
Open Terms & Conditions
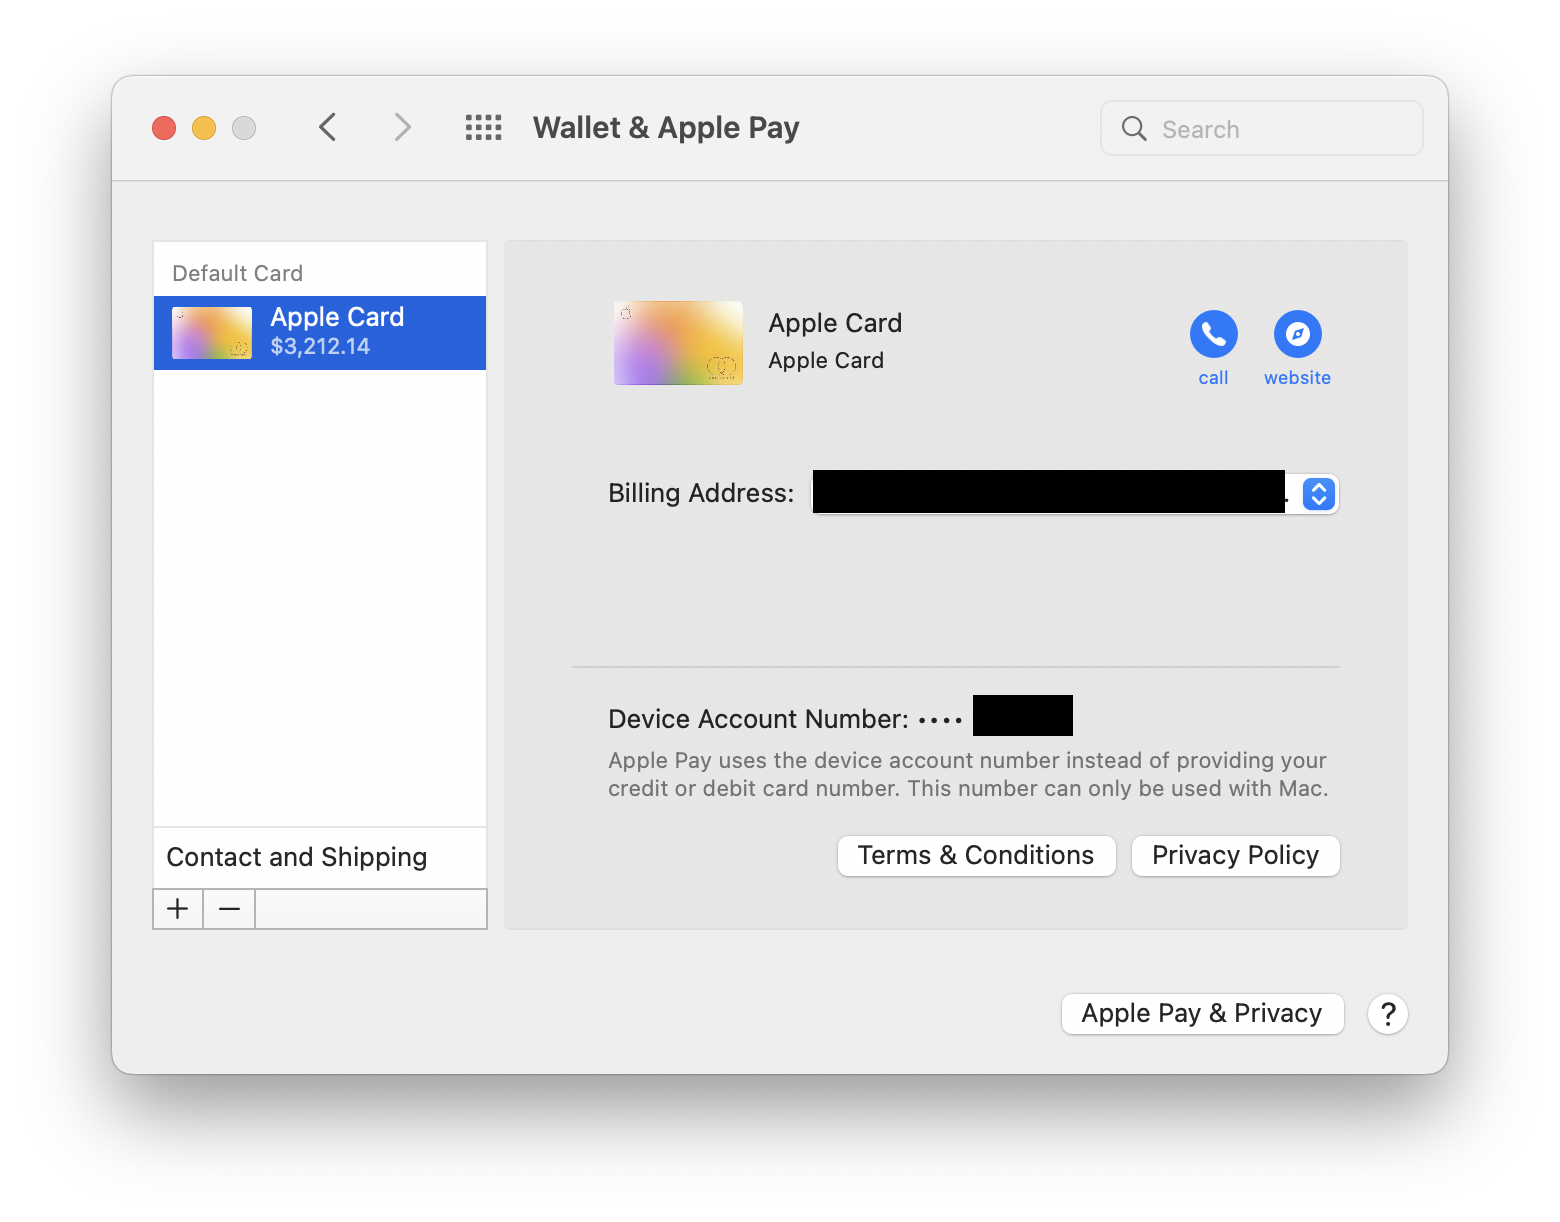(x=976, y=856)
